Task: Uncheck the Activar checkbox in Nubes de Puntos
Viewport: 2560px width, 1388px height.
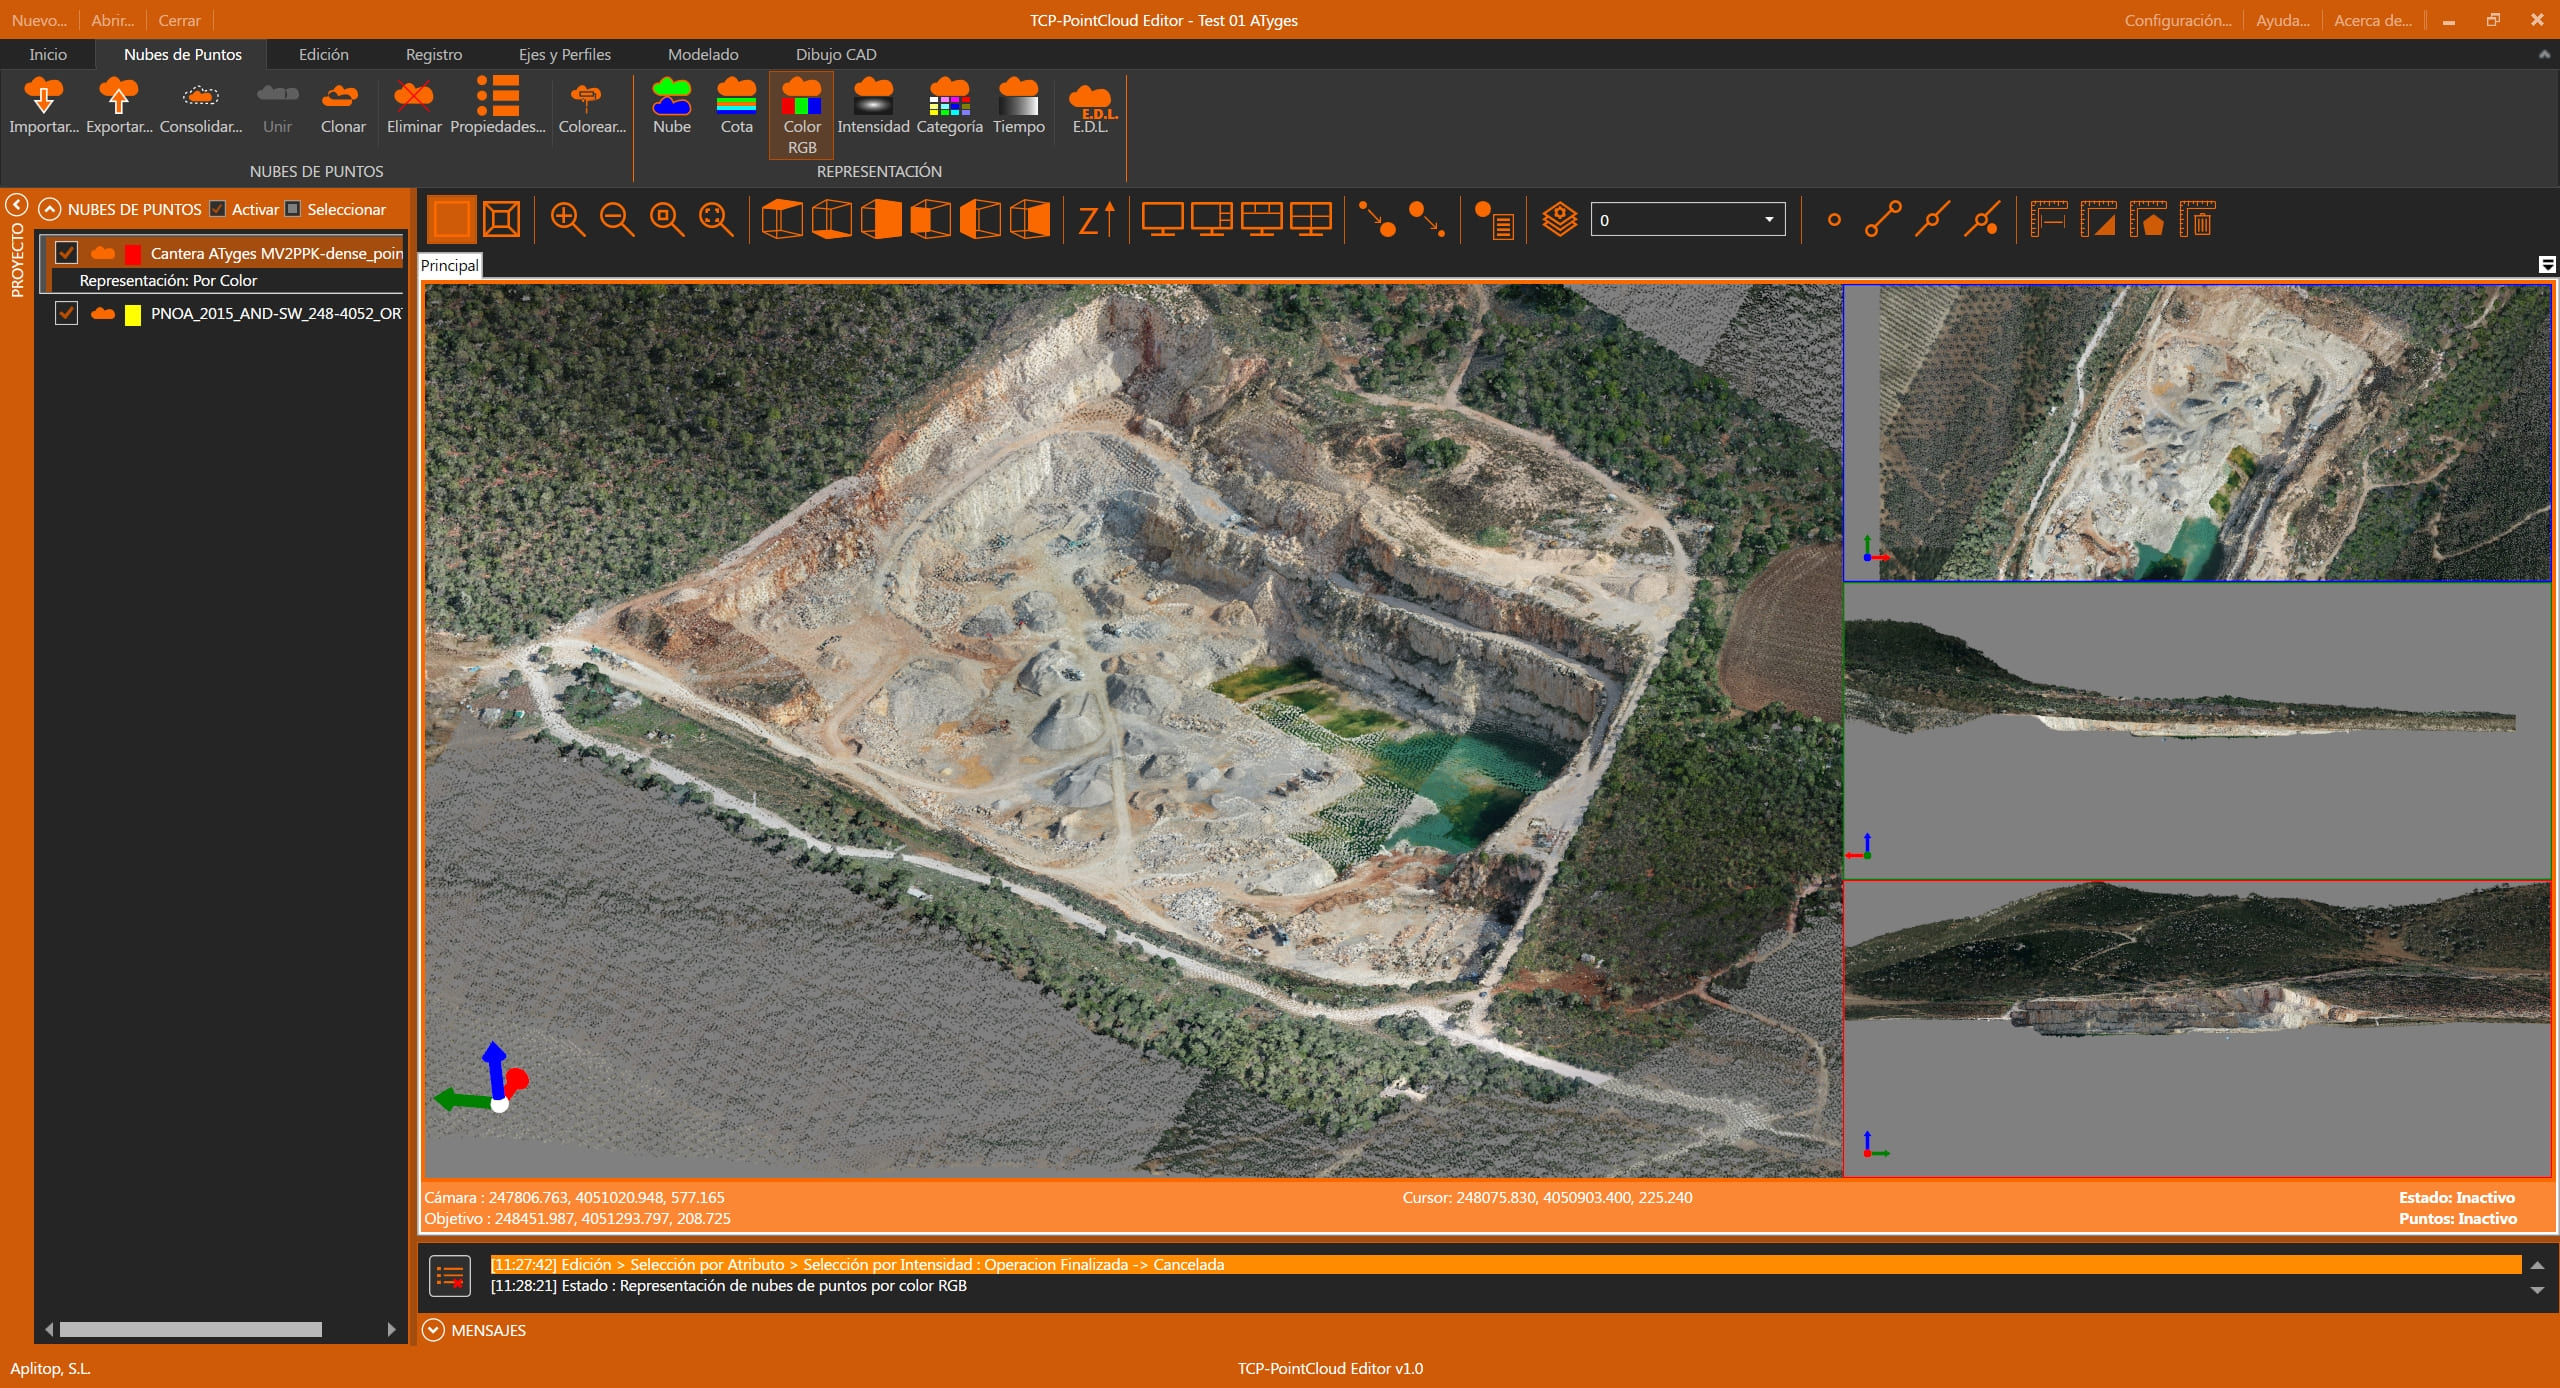Action: pos(218,209)
